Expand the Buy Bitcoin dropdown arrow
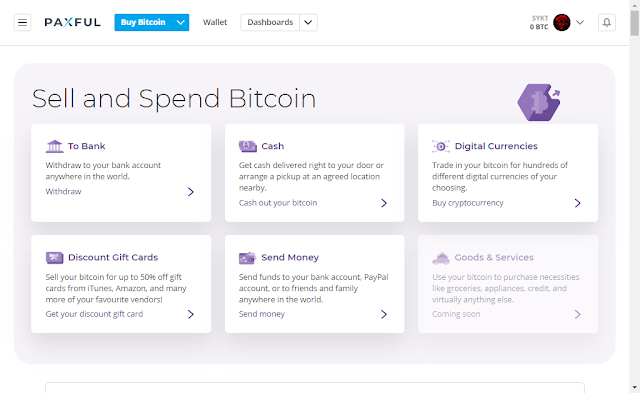Screen dimensions: 640x393 coord(181,22)
